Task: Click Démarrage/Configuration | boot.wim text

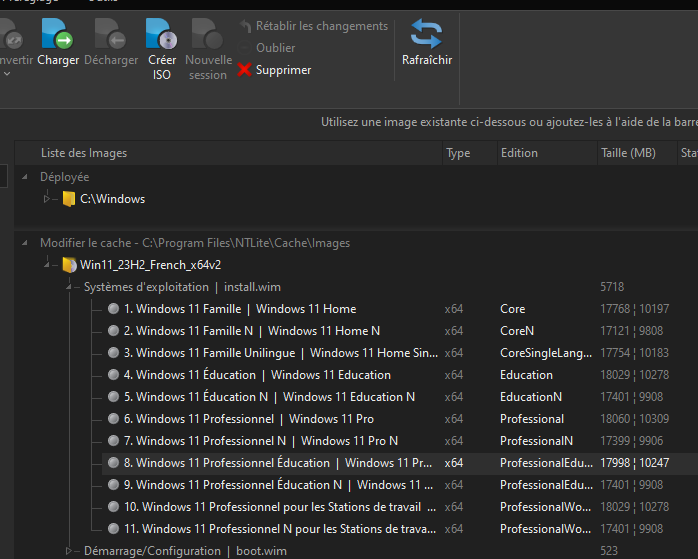Action: coord(185,551)
